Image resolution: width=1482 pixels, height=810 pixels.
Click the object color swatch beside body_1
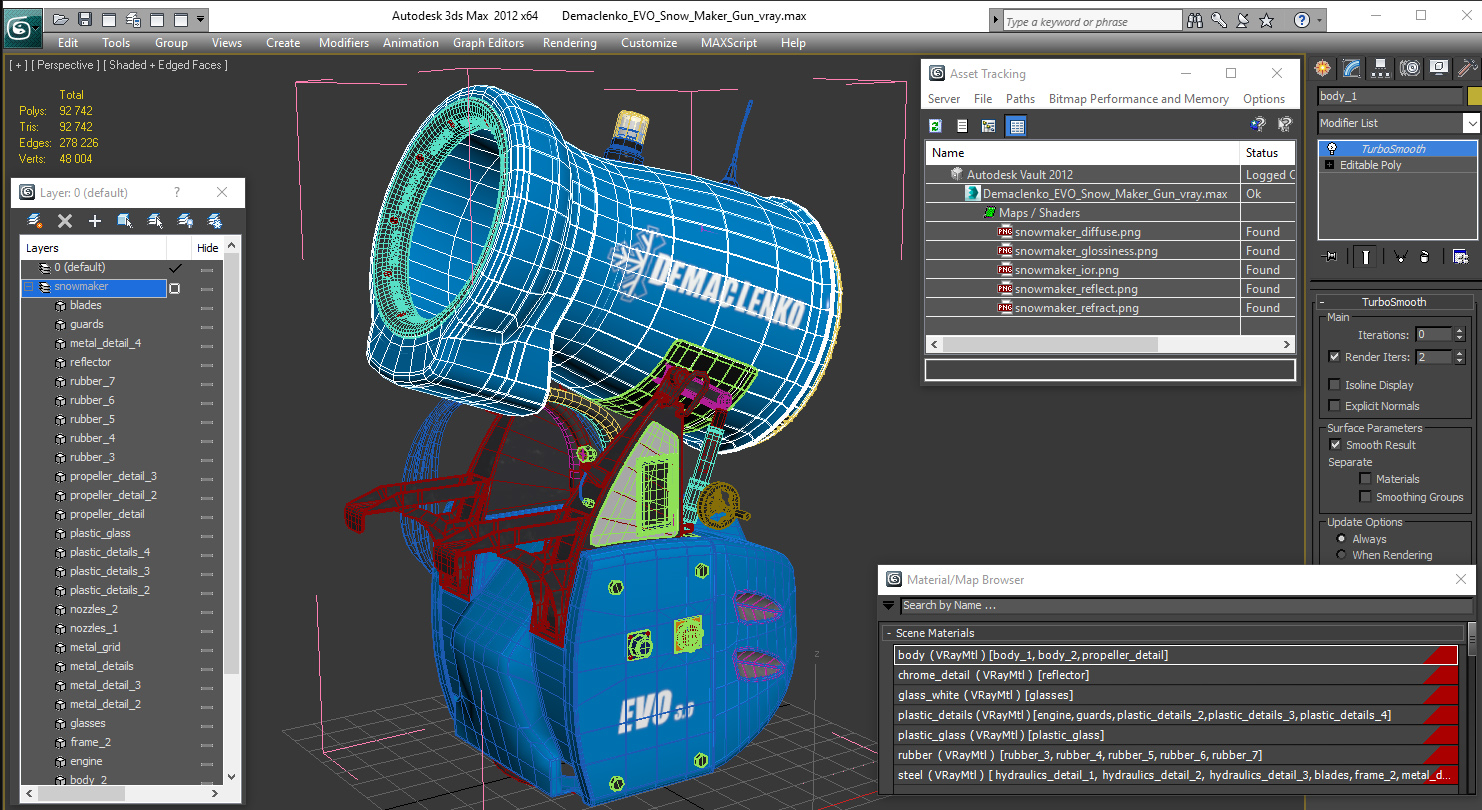coord(1474,96)
